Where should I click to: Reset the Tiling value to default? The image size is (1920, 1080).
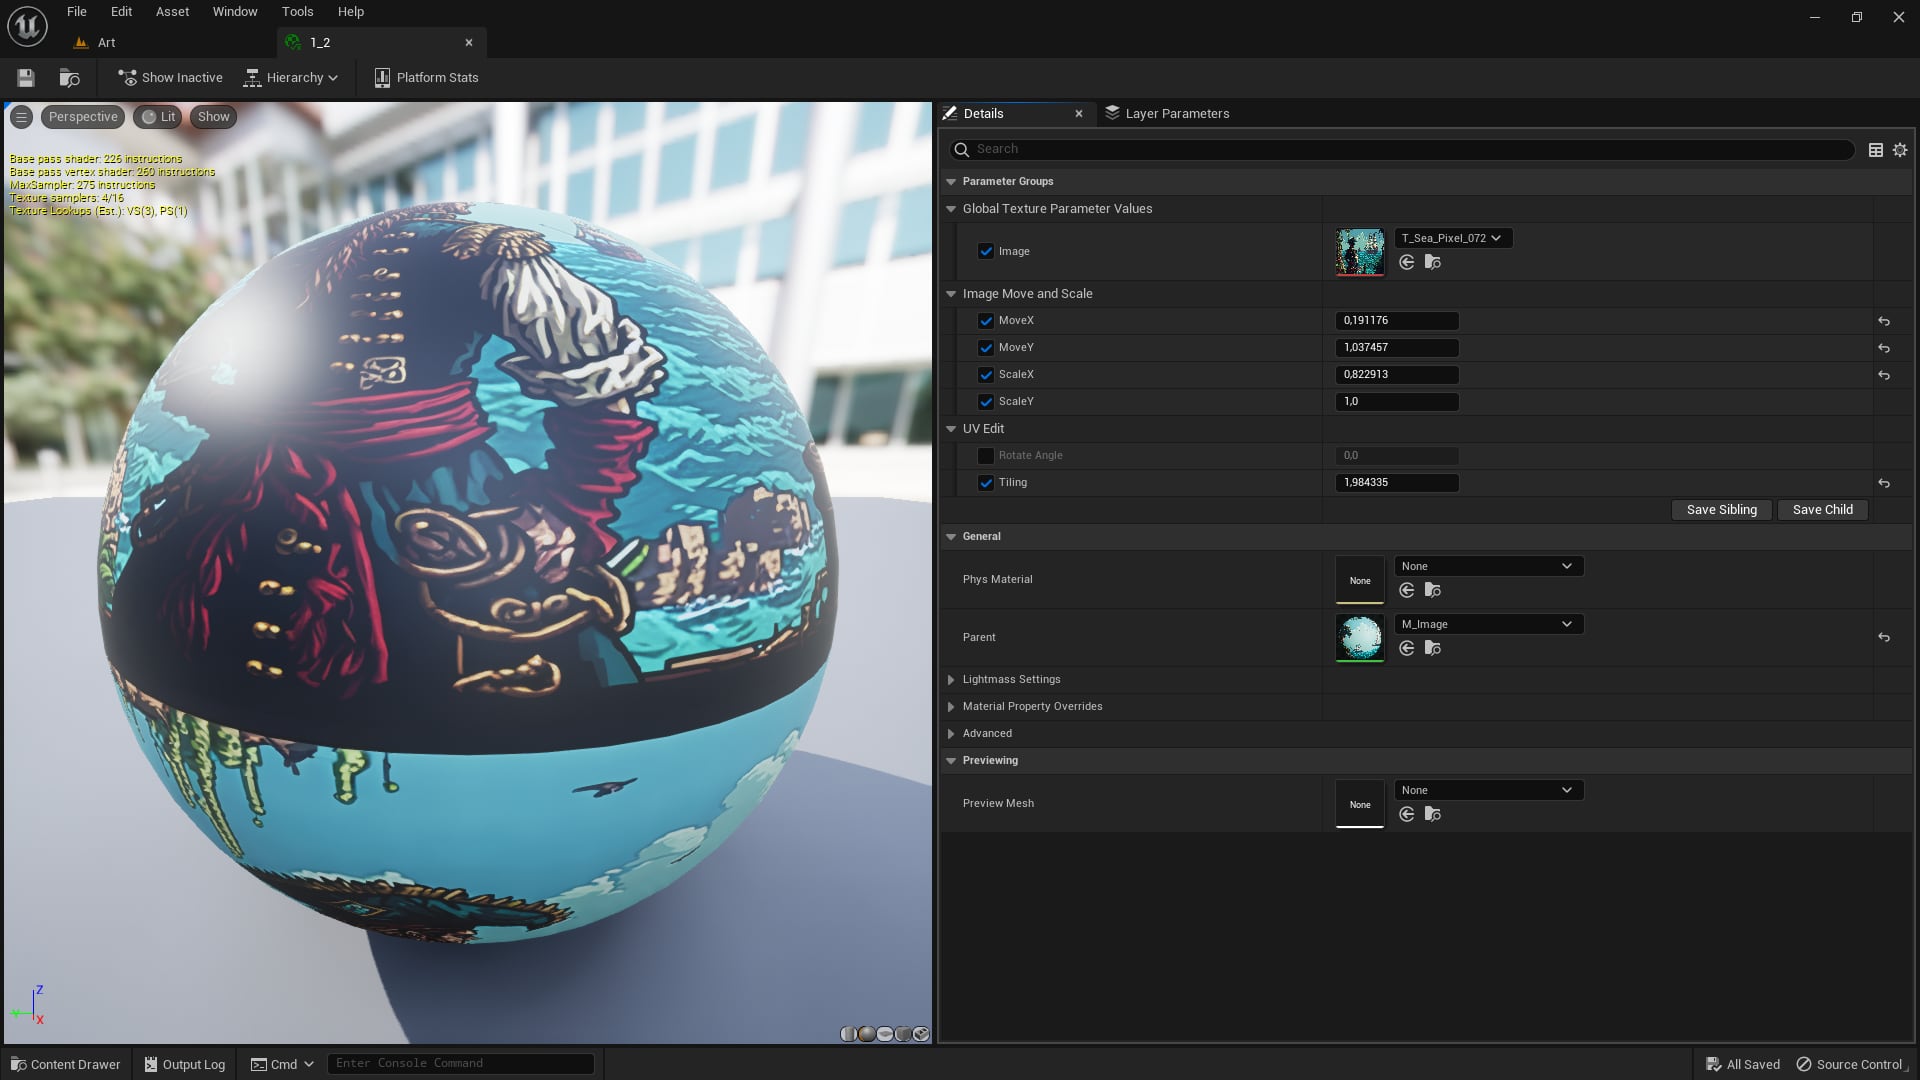coord(1884,483)
